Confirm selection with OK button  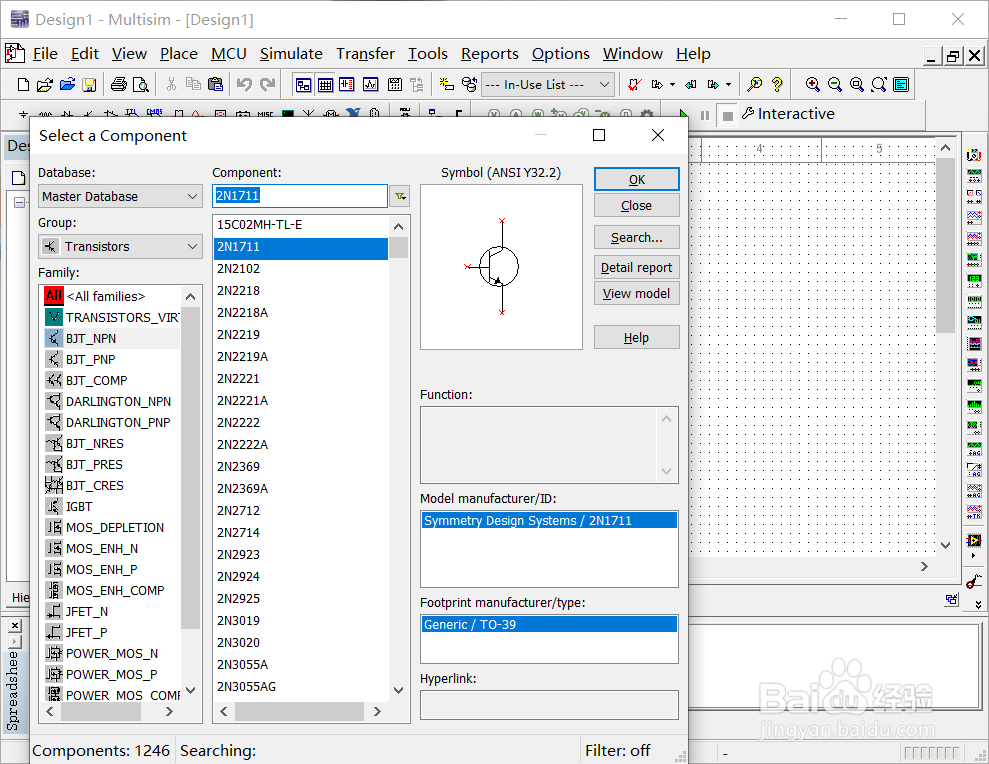pos(636,179)
